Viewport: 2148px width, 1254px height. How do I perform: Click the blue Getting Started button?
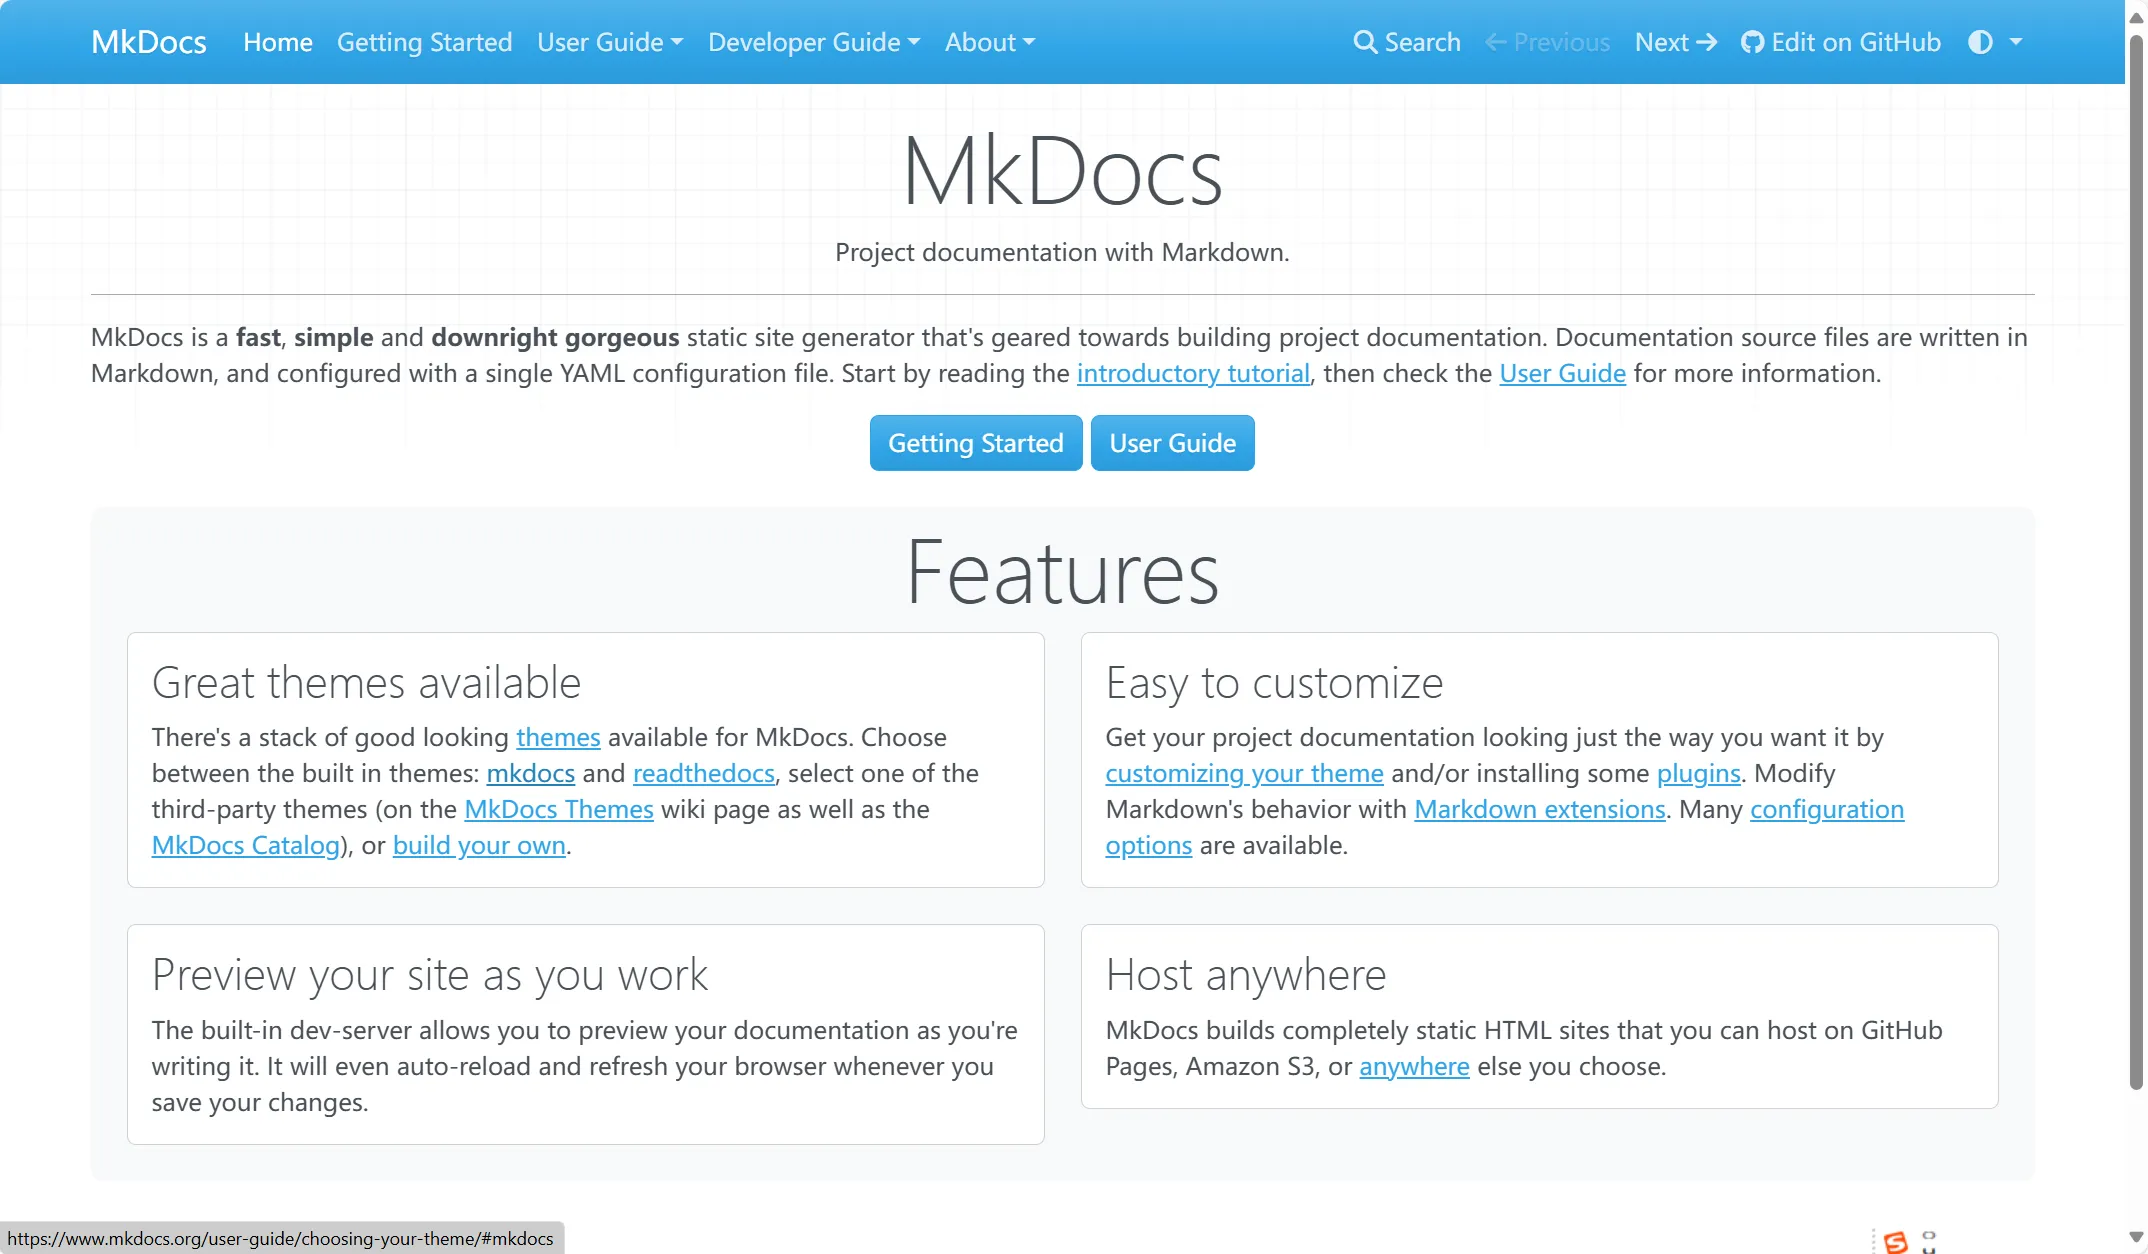point(976,443)
